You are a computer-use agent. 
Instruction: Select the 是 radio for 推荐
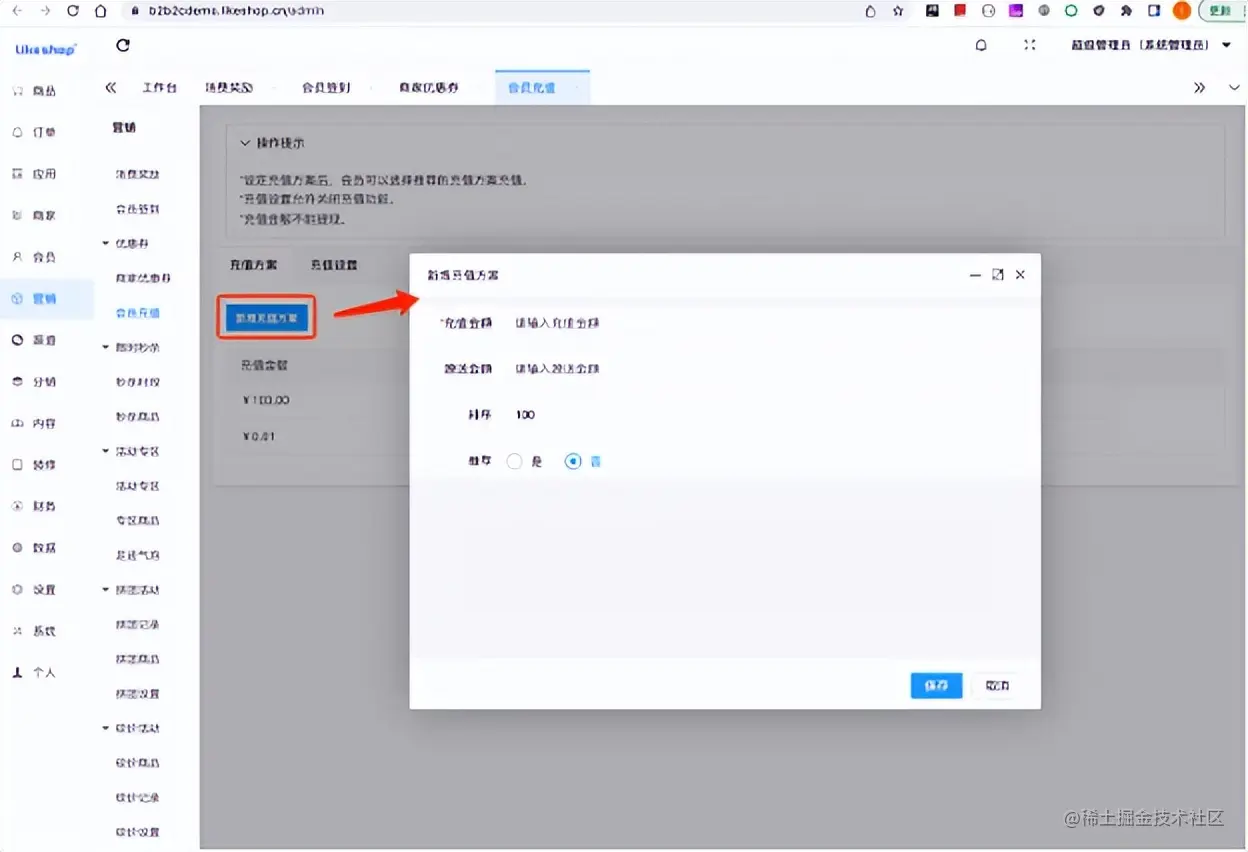point(514,461)
